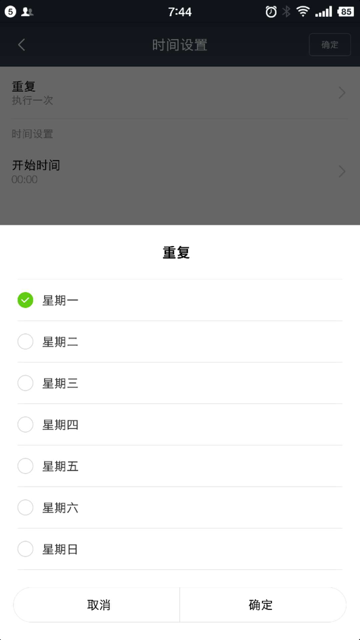Image resolution: width=360 pixels, height=640 pixels.
Task: Uncheck the green 星期一 checkbox
Action: (x=25, y=300)
